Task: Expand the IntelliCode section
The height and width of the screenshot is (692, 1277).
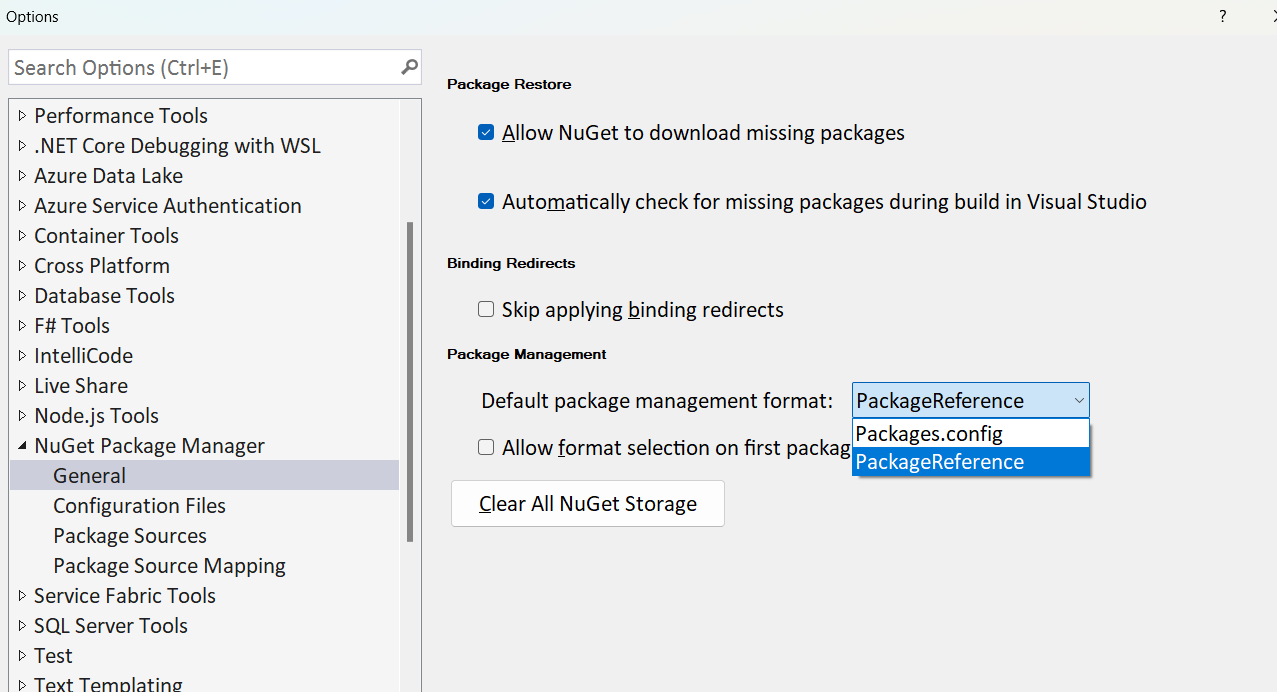Action: (x=22, y=355)
